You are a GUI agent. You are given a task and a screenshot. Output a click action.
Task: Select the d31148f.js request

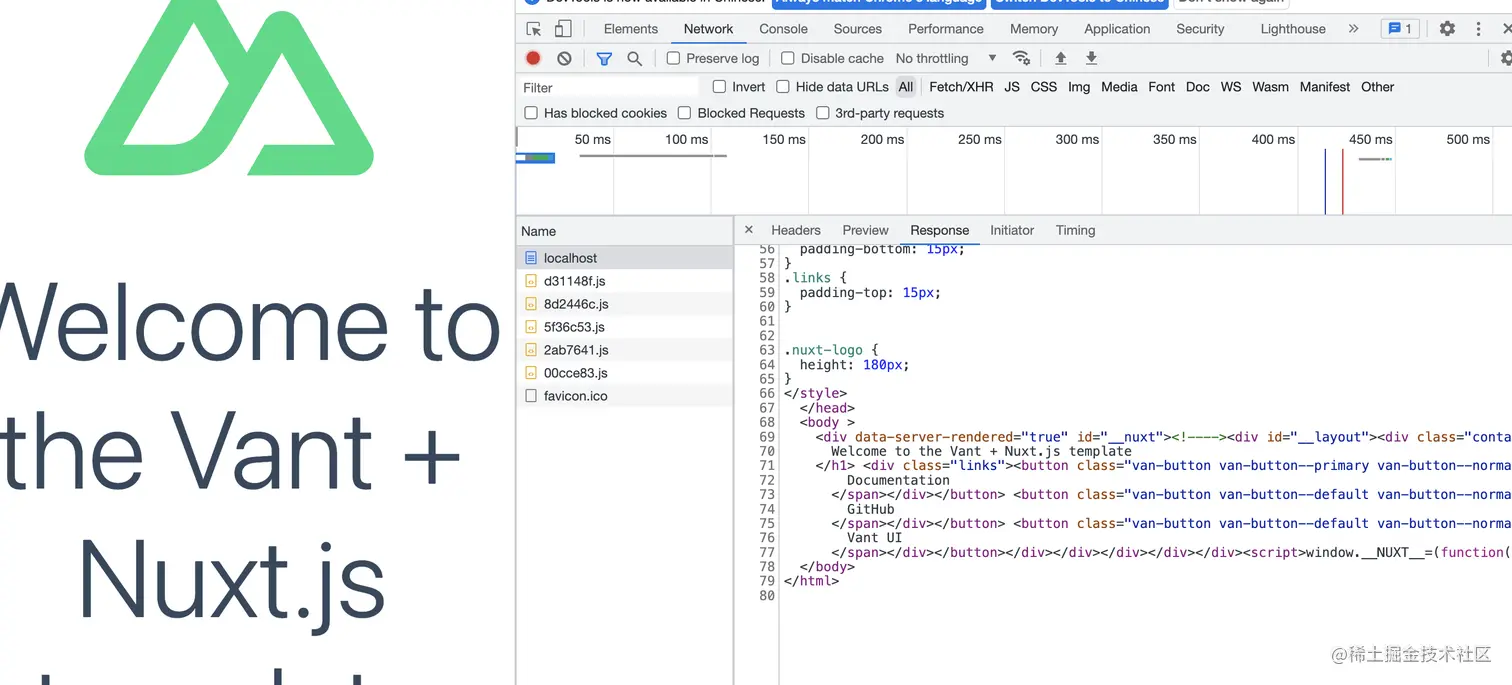625,281
